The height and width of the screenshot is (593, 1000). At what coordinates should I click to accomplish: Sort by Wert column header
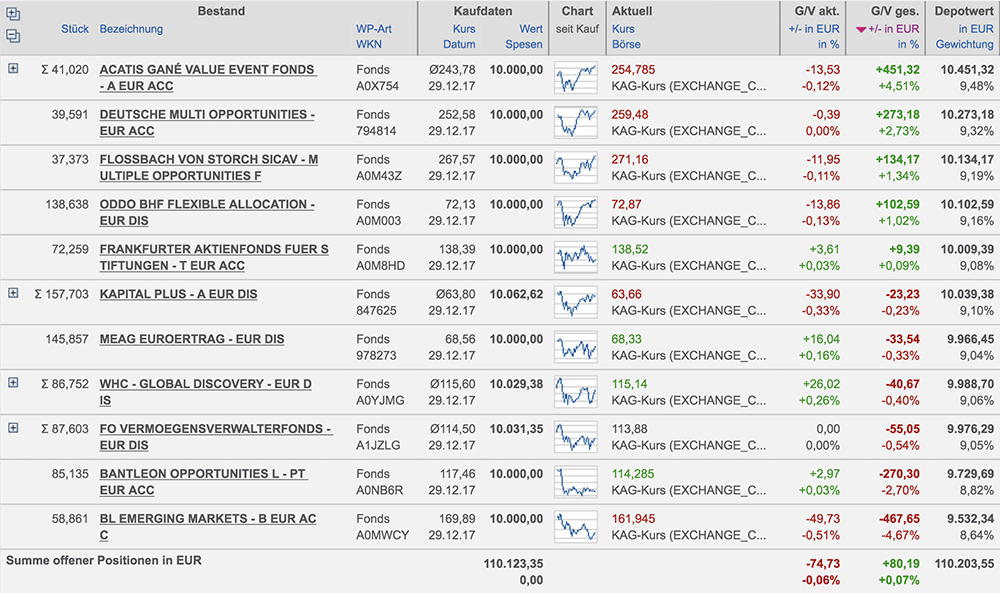(531, 29)
